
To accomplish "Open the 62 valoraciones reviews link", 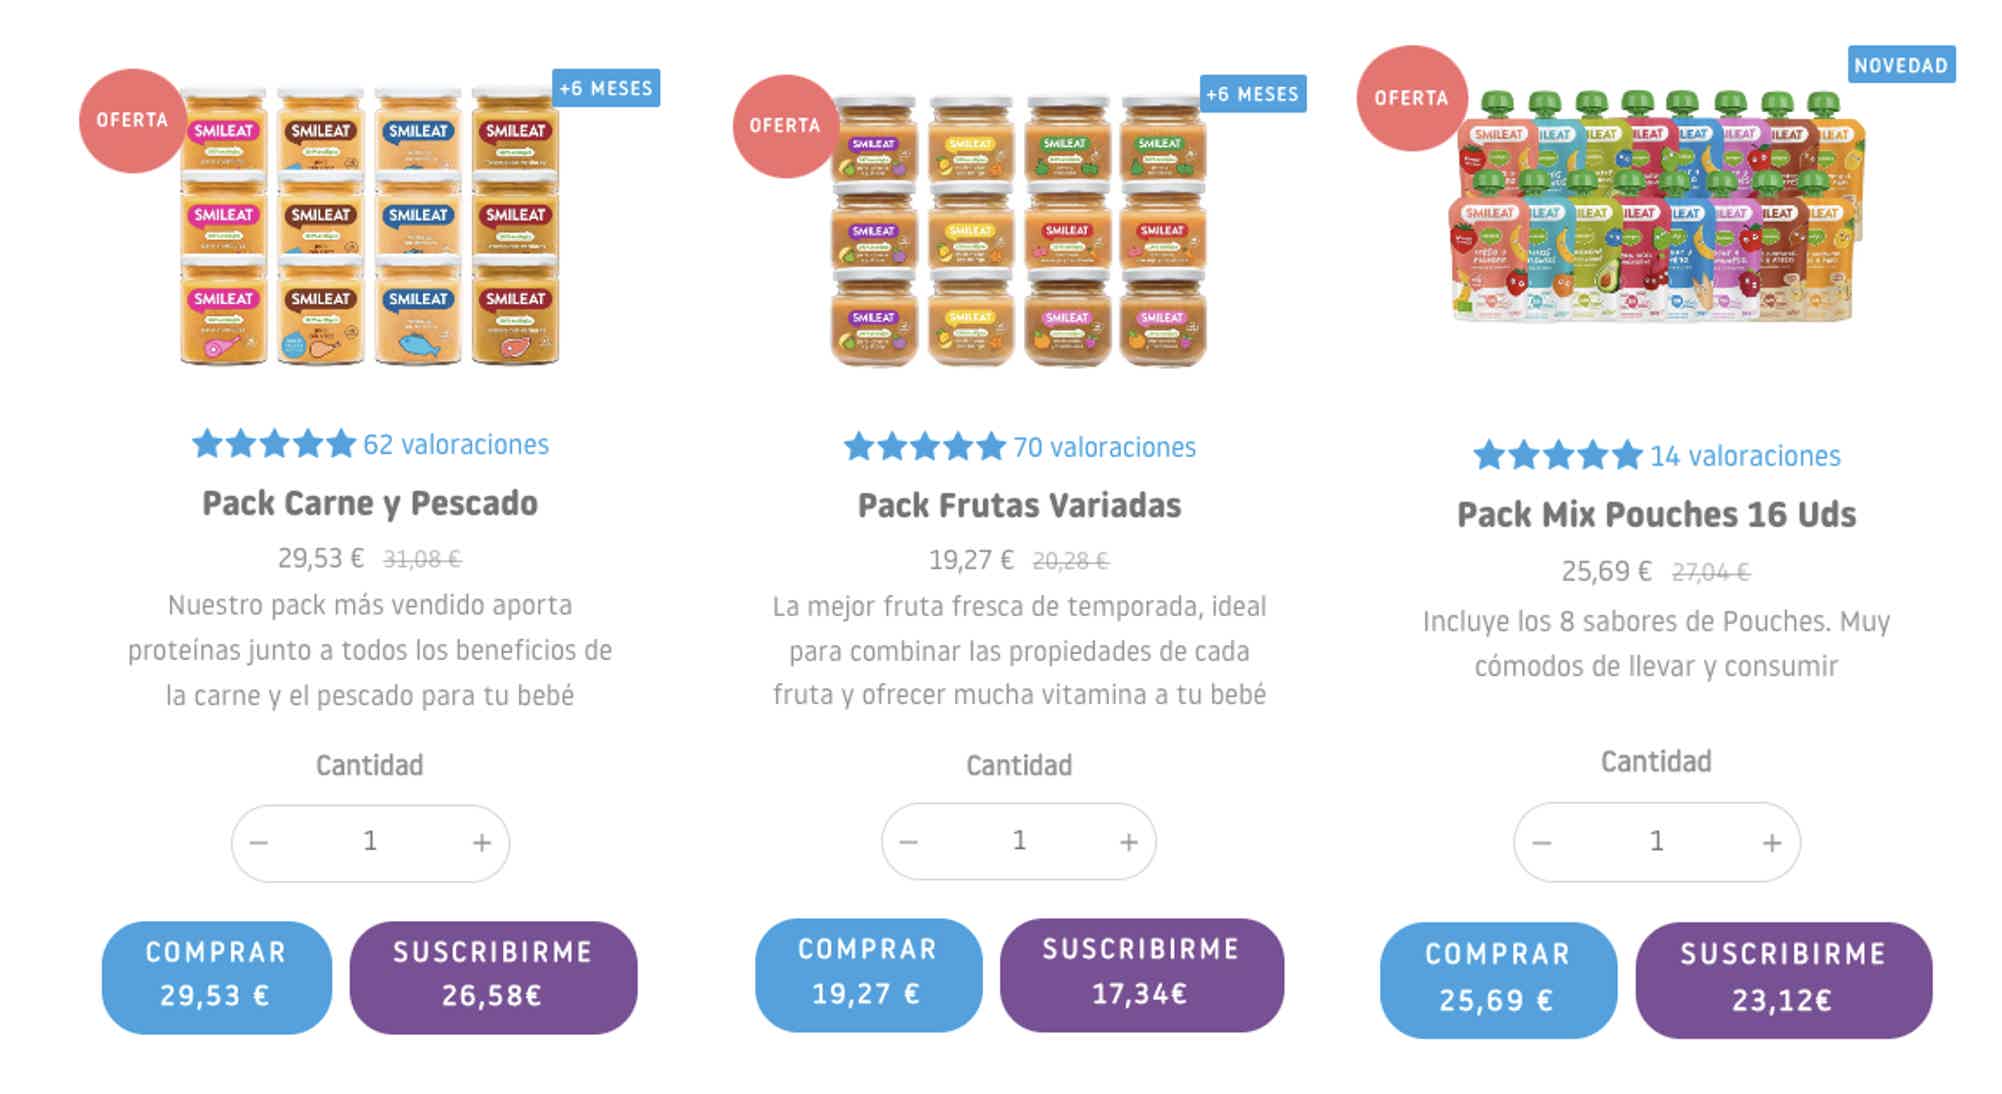I will 456,444.
